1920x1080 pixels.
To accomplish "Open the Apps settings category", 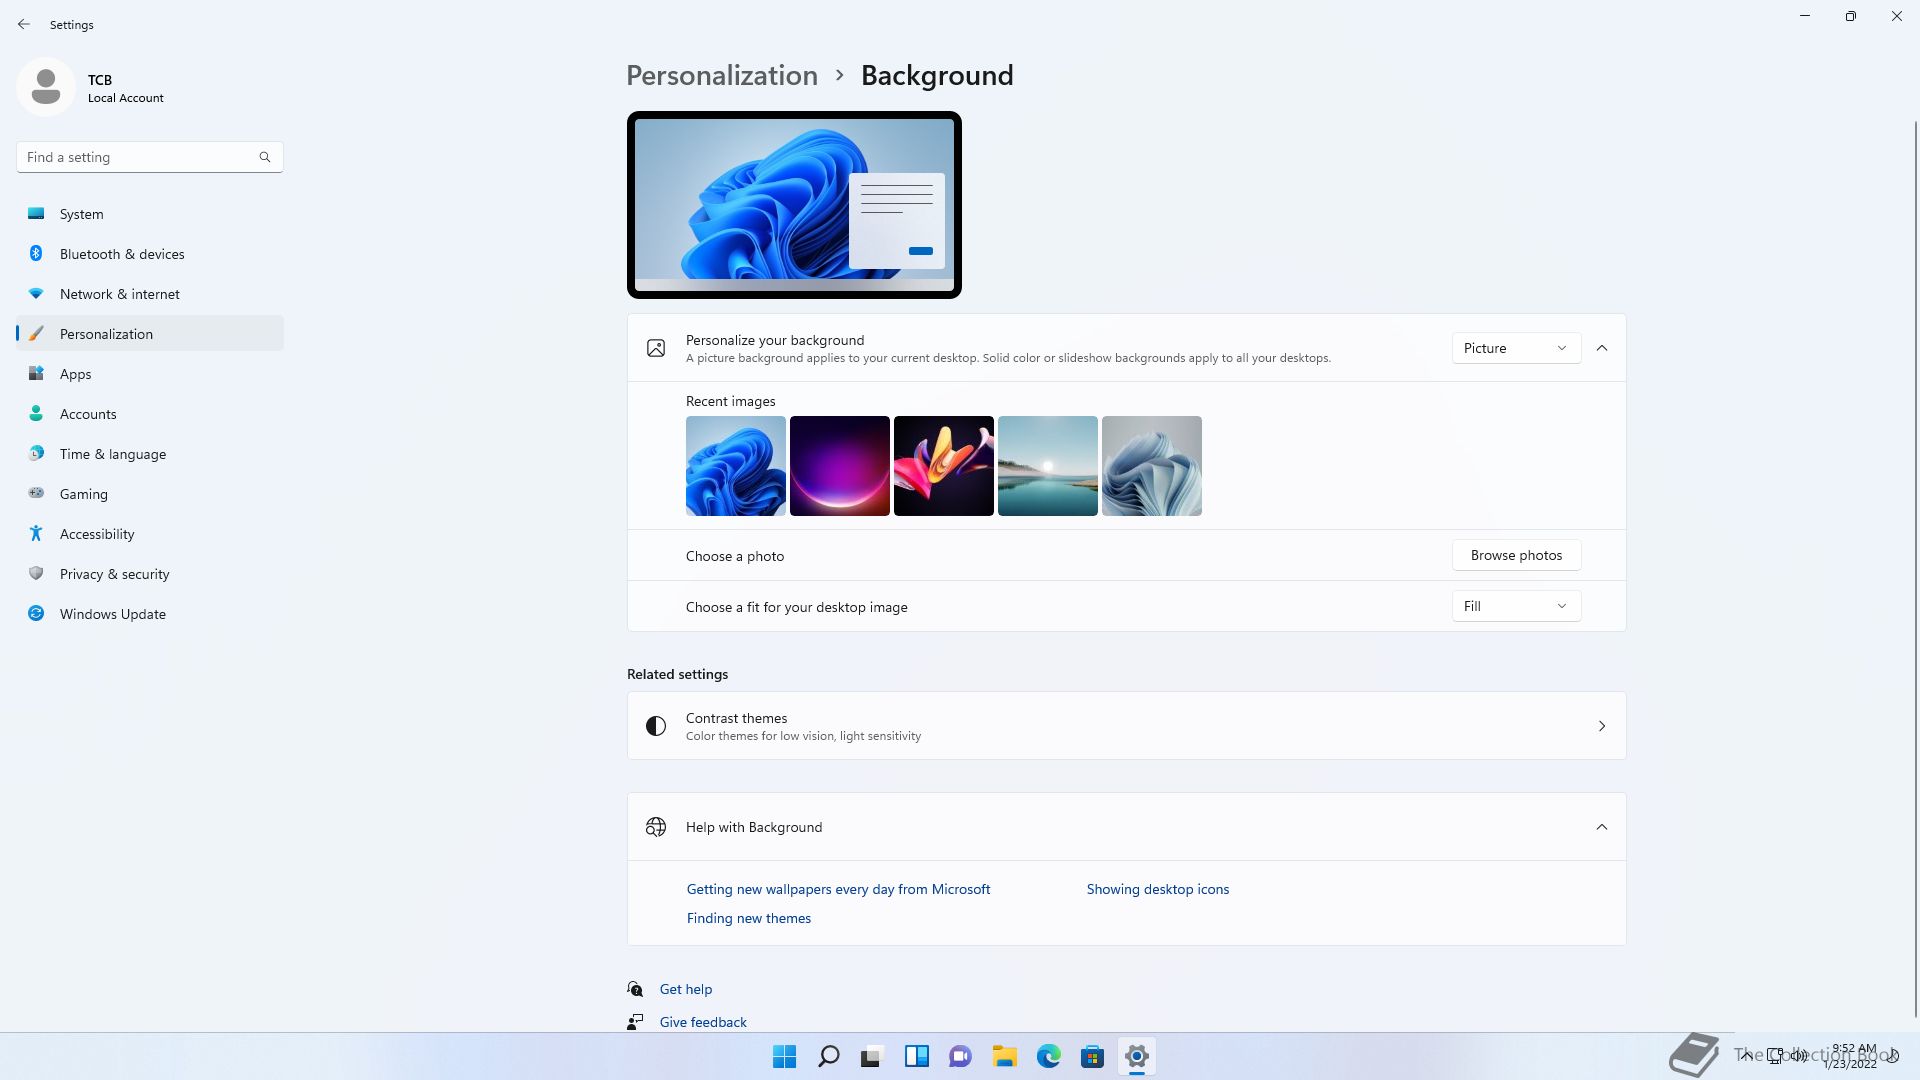I will click(x=150, y=374).
